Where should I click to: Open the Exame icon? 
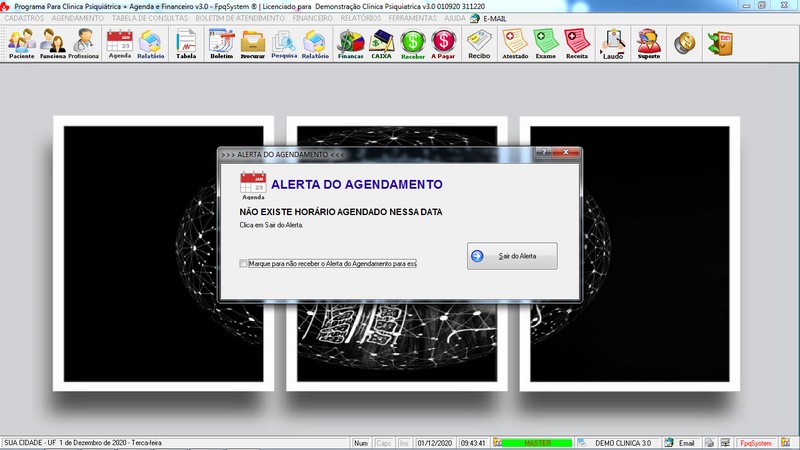[x=545, y=44]
